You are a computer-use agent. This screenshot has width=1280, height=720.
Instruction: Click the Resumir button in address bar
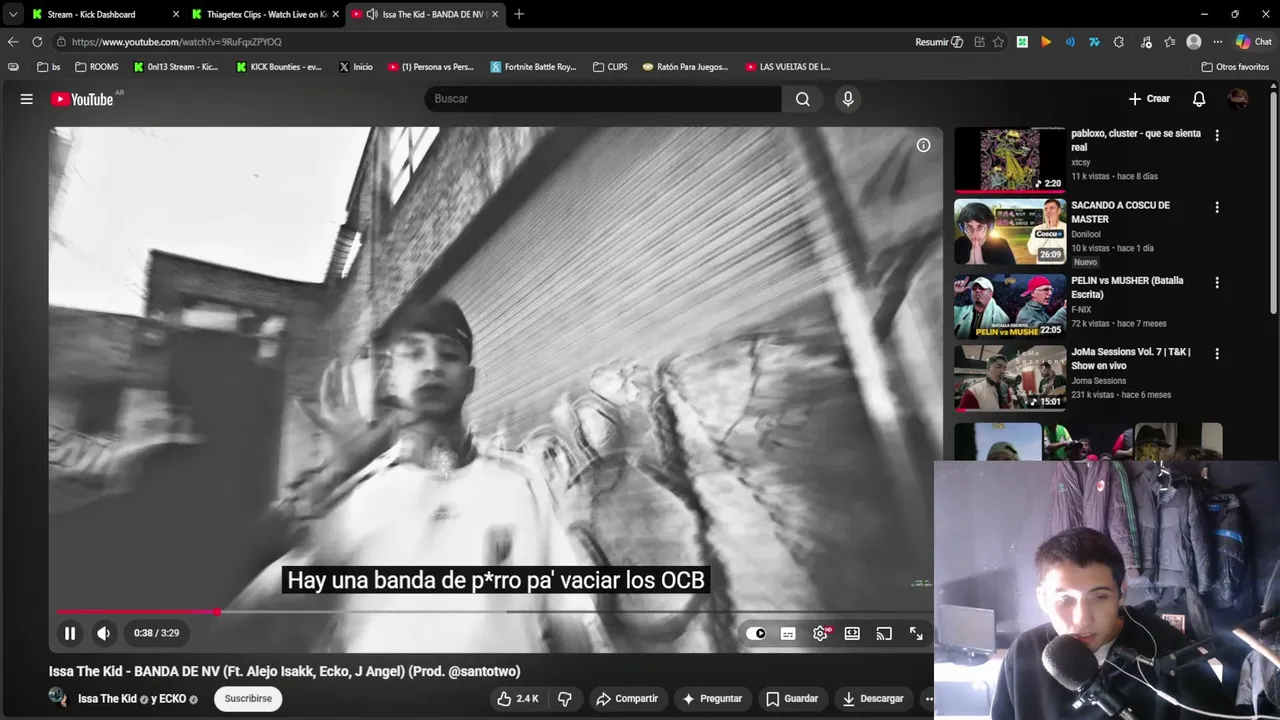(938, 42)
